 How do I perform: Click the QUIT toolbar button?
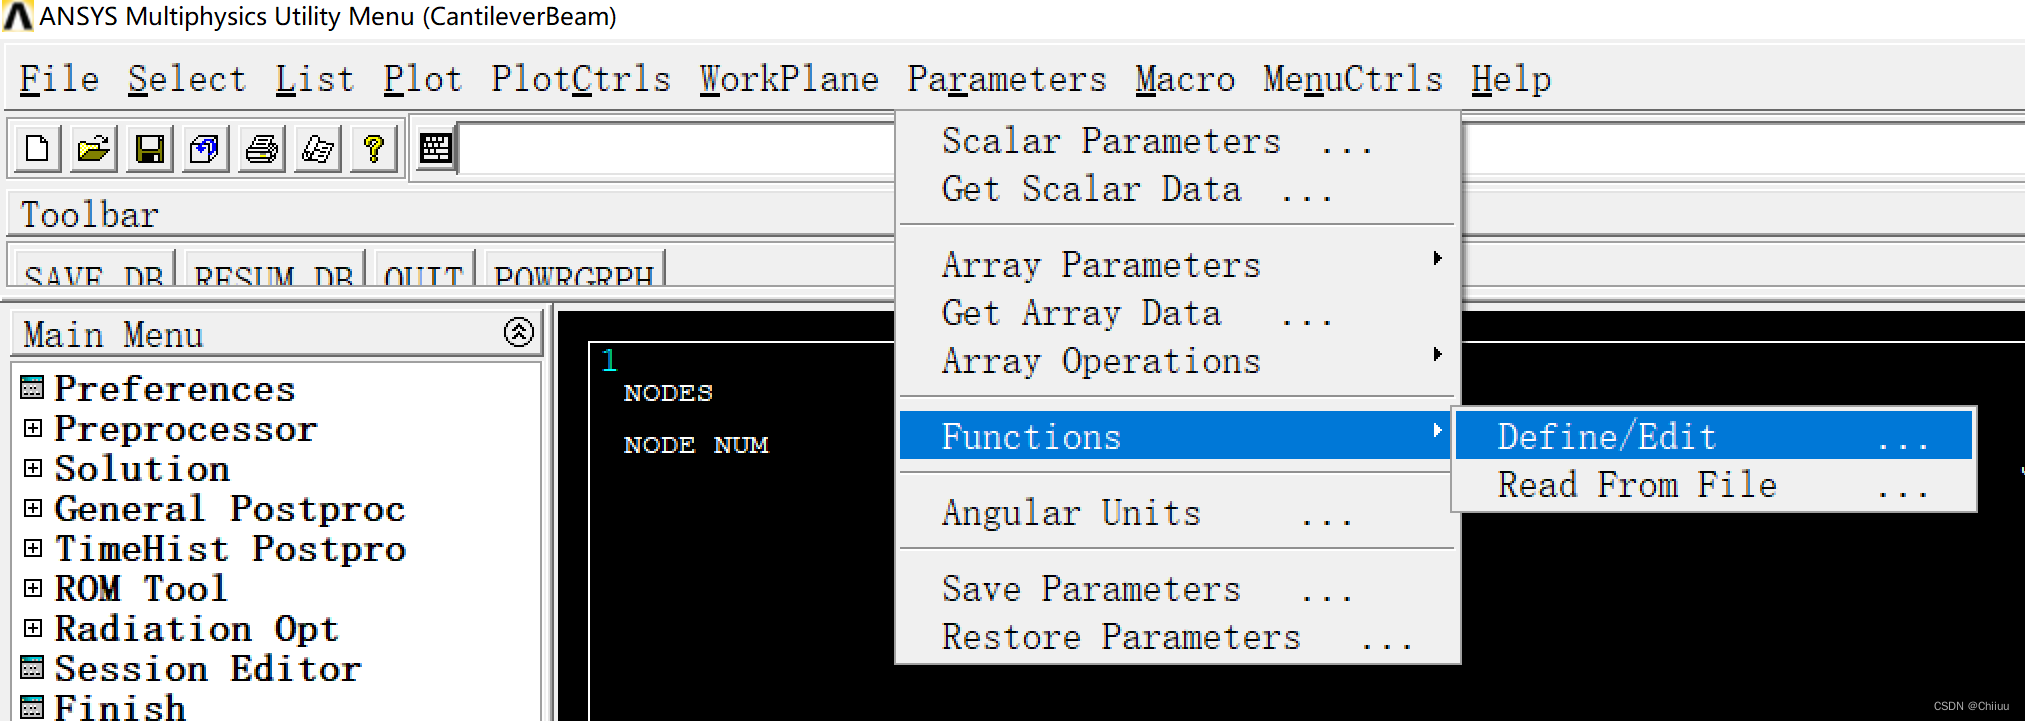(424, 270)
